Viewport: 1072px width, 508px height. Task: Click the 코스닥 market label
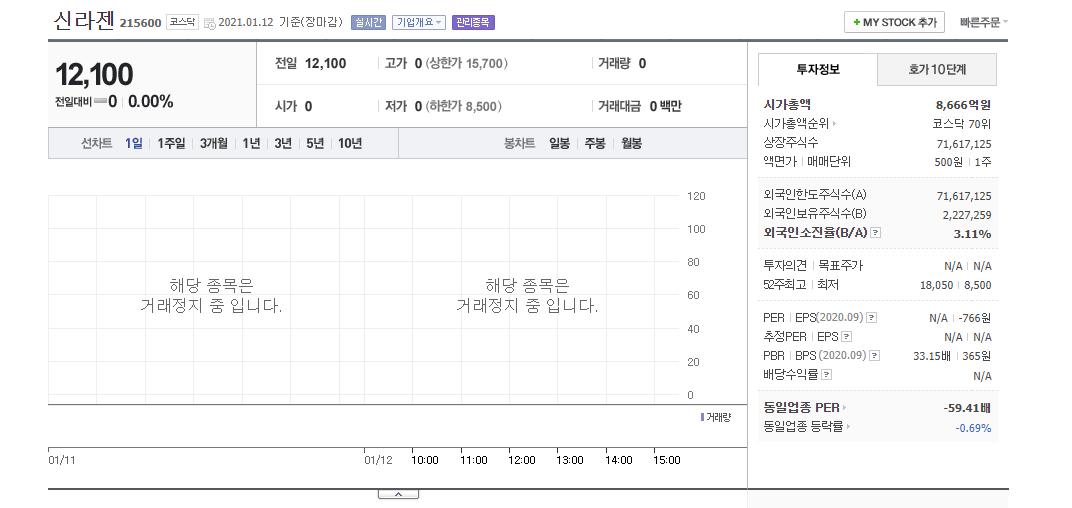pyautogui.click(x=183, y=22)
